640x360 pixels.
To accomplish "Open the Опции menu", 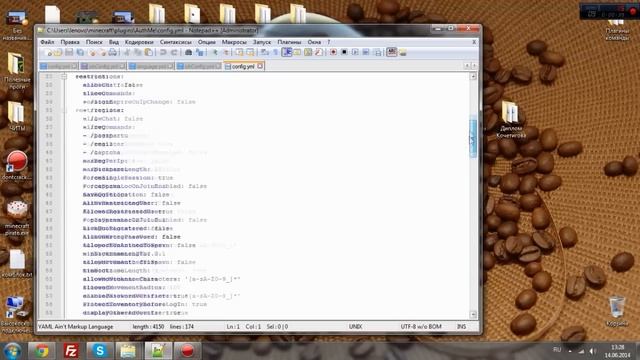I will (207, 42).
